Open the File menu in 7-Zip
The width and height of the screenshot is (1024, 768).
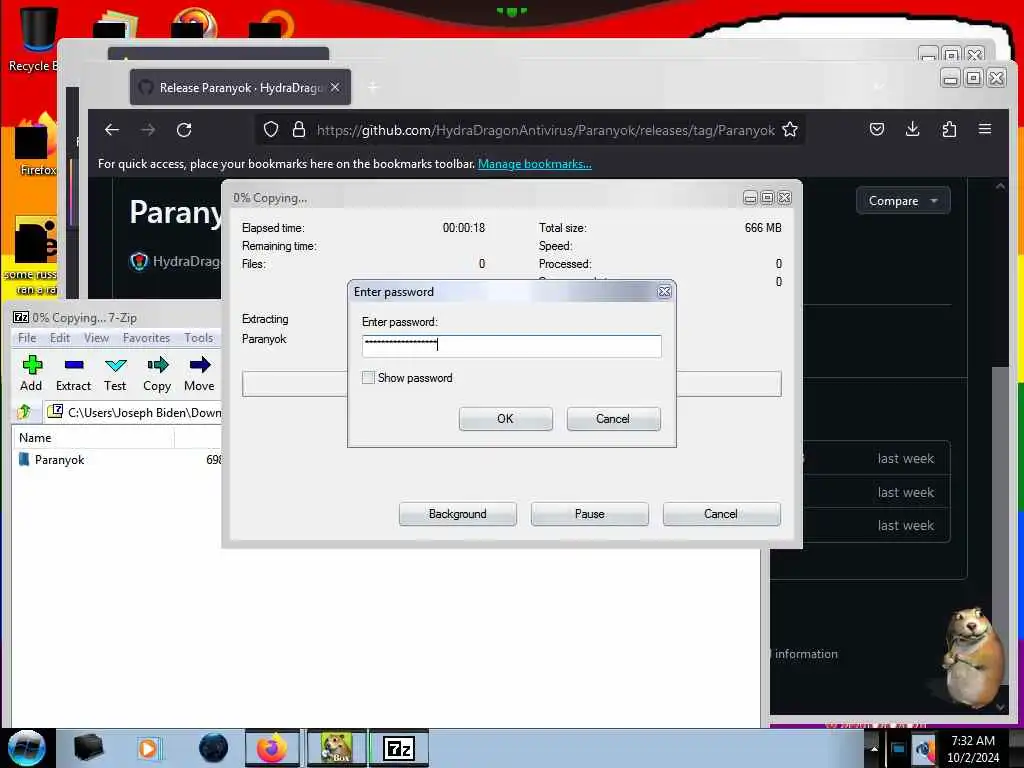[27, 338]
